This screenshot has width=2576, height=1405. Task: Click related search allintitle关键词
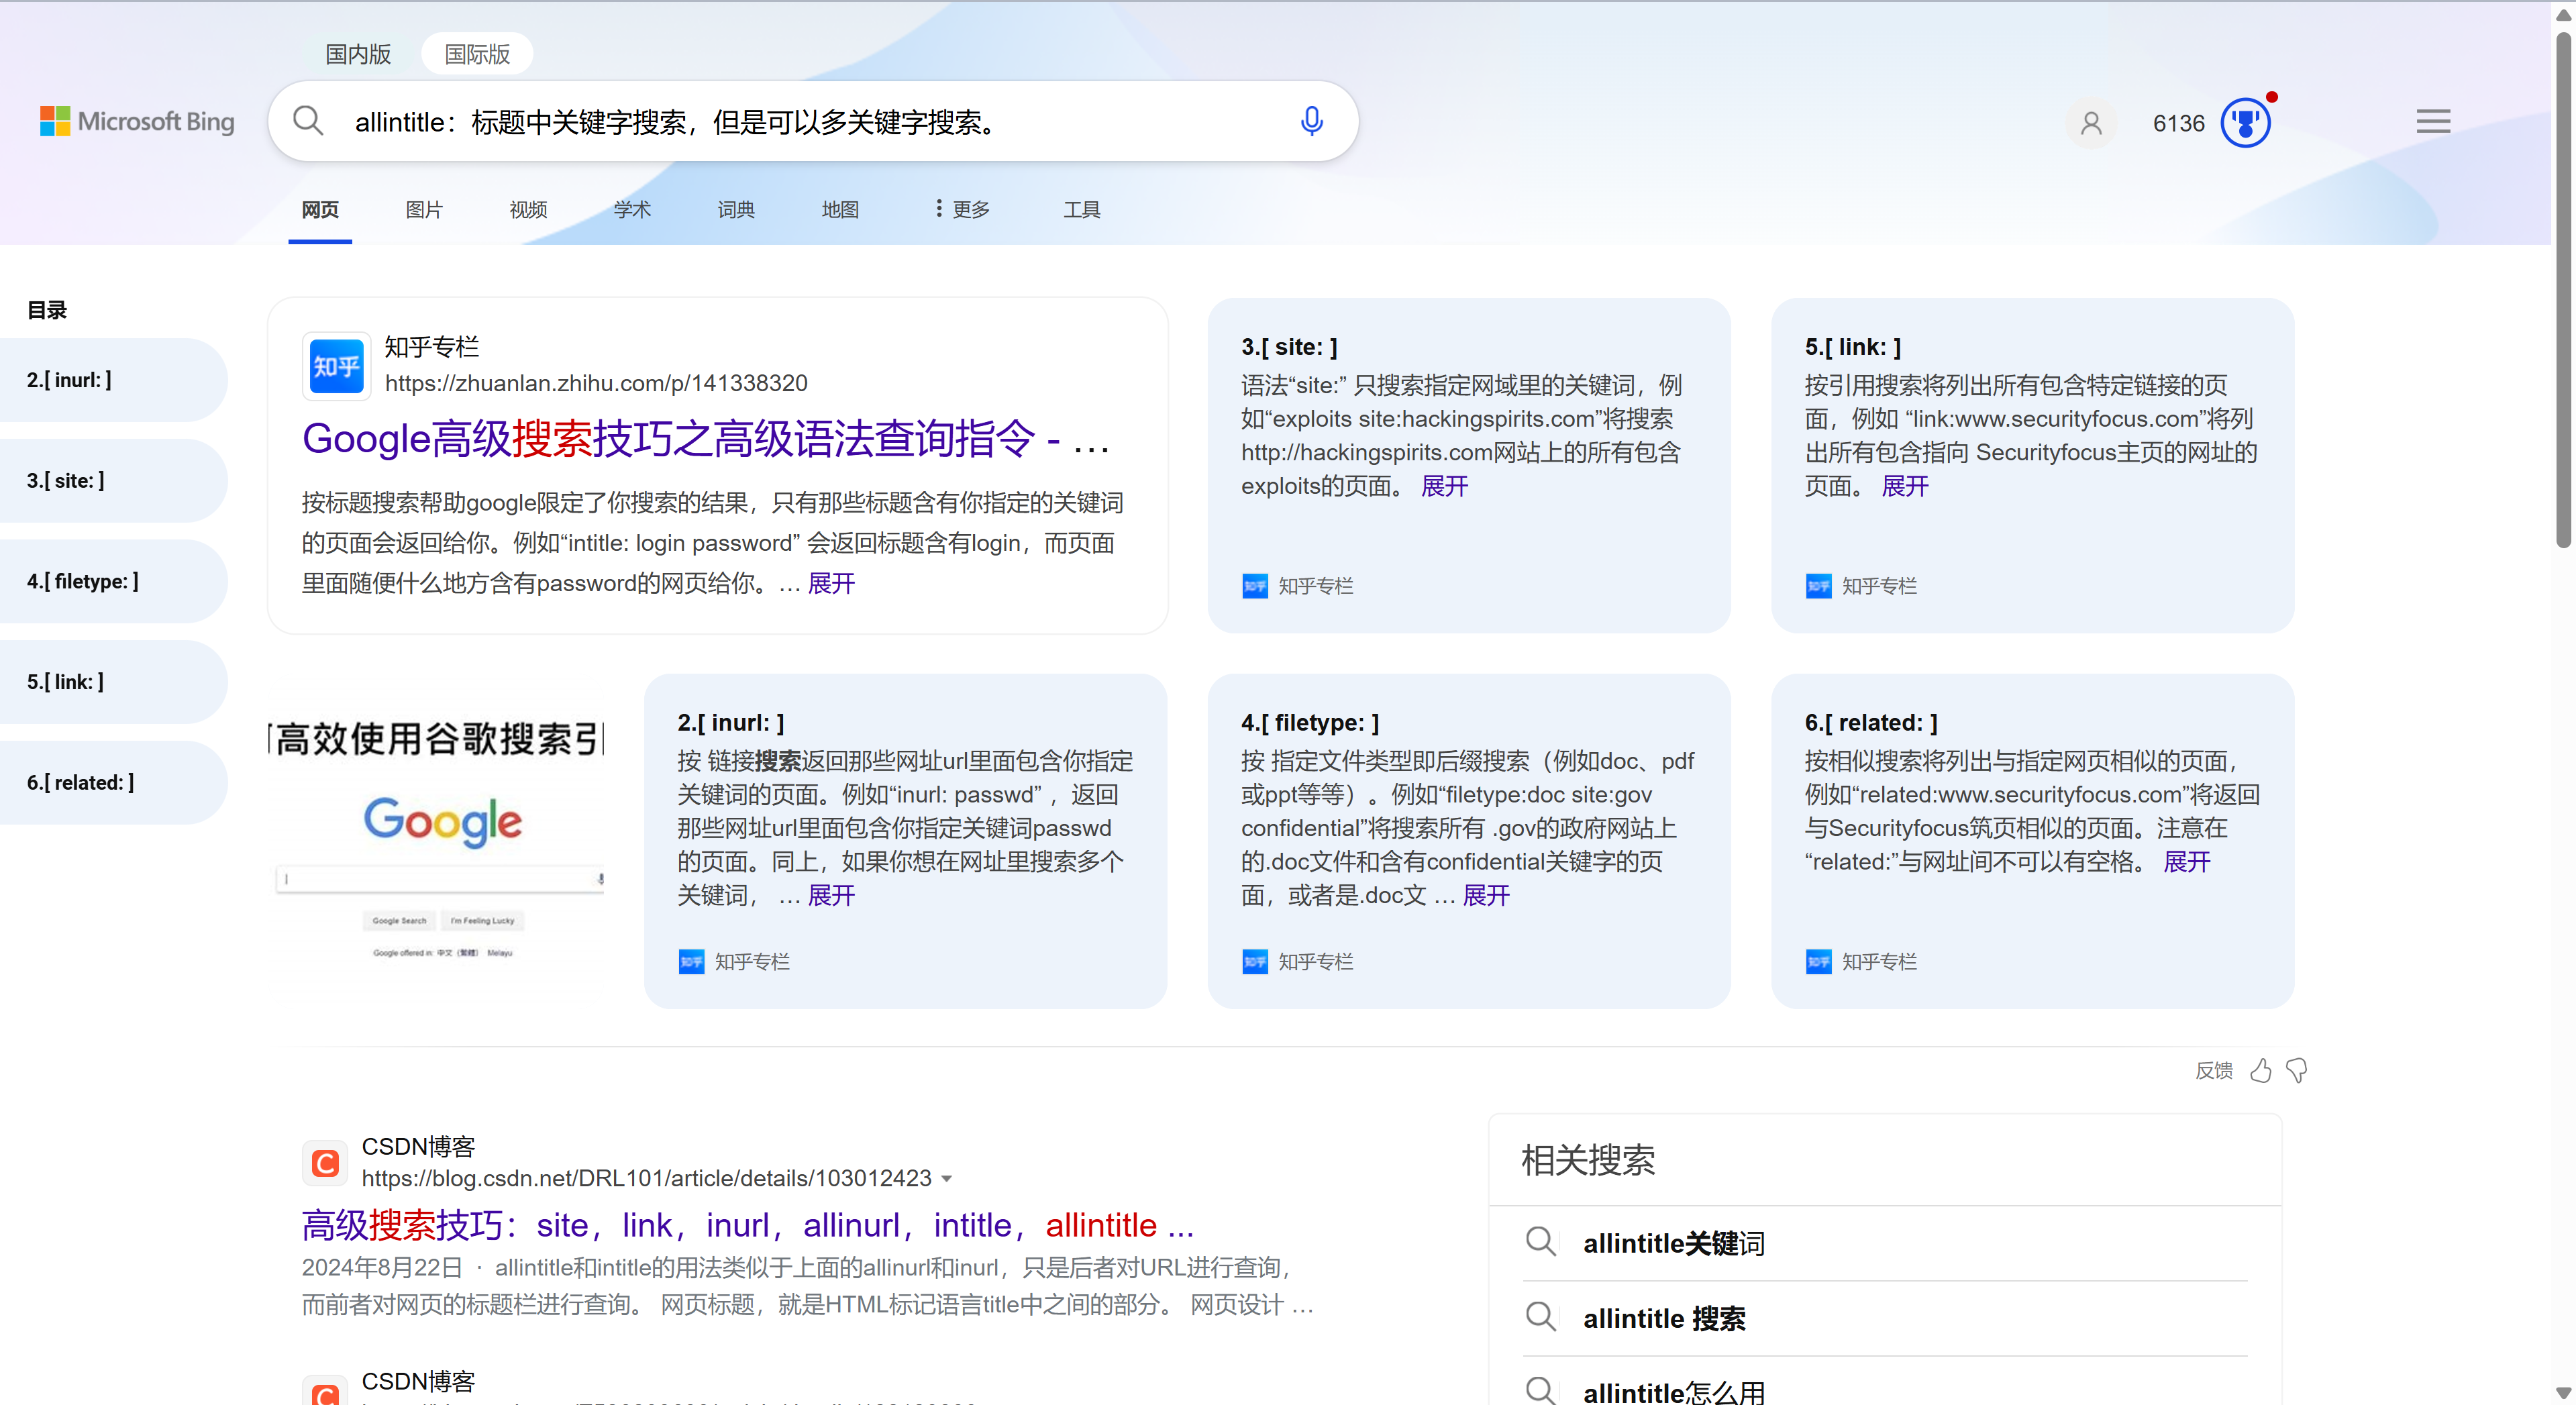tap(1673, 1243)
